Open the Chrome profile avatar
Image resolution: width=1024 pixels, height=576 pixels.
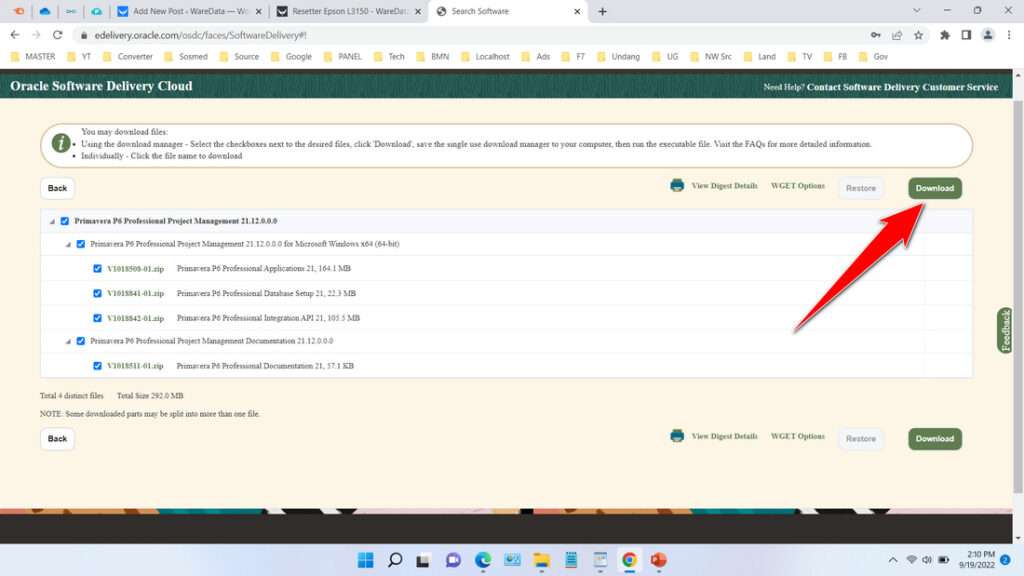click(987, 35)
